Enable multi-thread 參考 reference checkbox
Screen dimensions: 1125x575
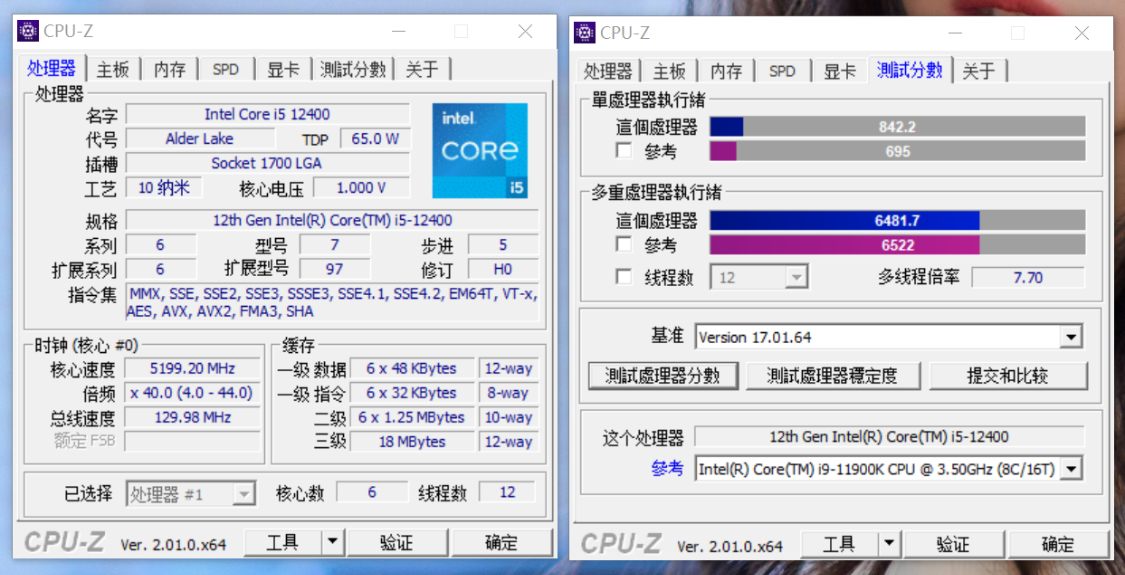click(x=624, y=245)
